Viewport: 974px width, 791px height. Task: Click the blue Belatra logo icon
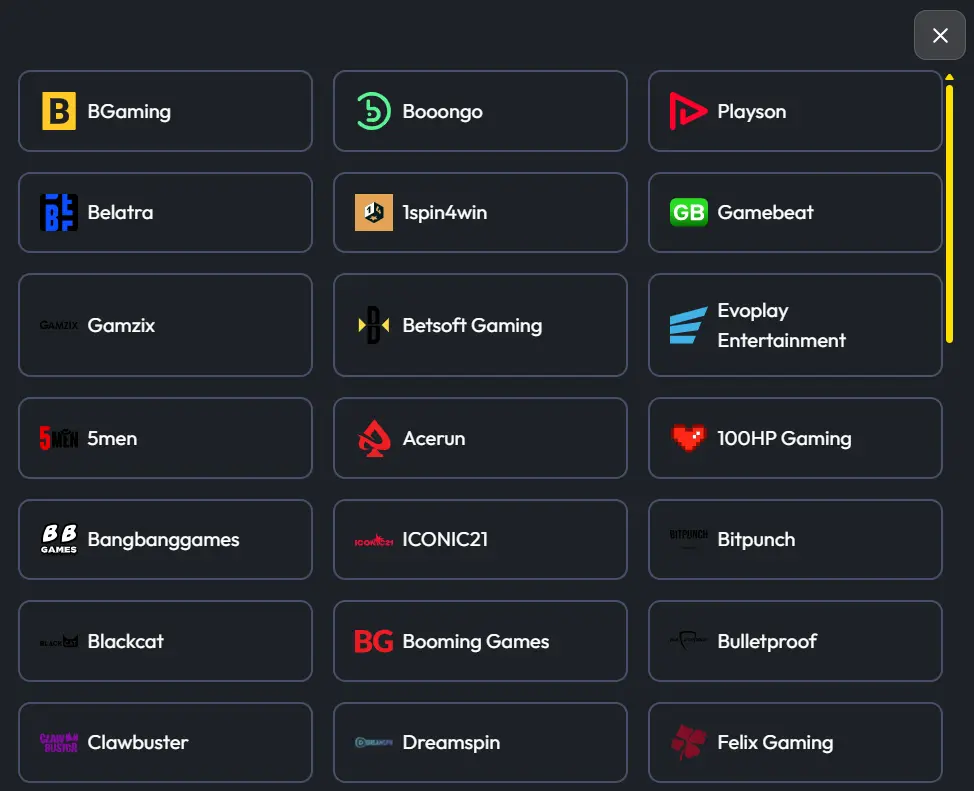pyautogui.click(x=59, y=213)
